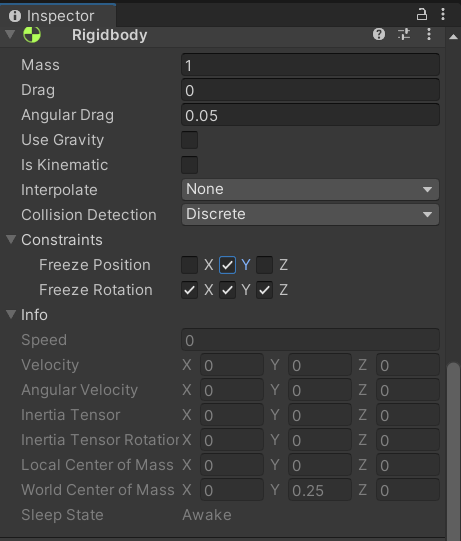
Task: Click the Collision Detection label
Action: pos(89,215)
